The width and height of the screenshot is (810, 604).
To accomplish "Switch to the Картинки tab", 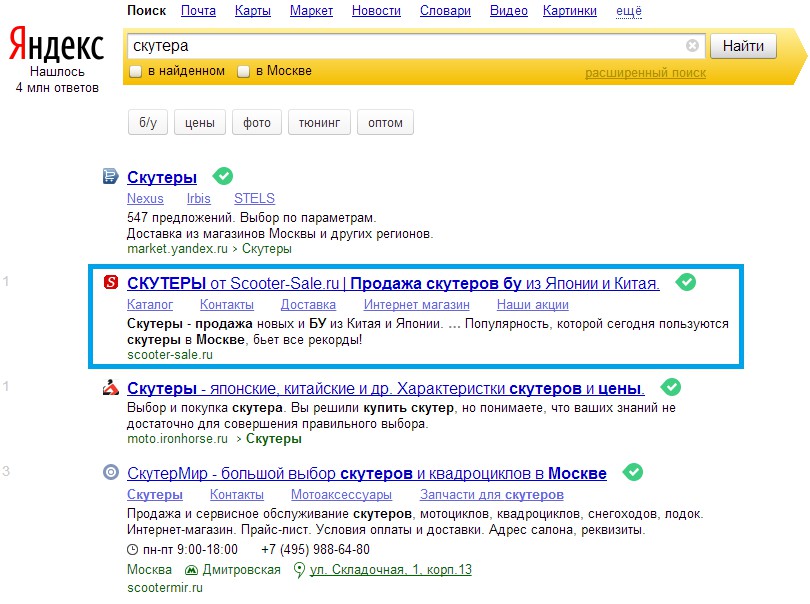I will point(570,11).
